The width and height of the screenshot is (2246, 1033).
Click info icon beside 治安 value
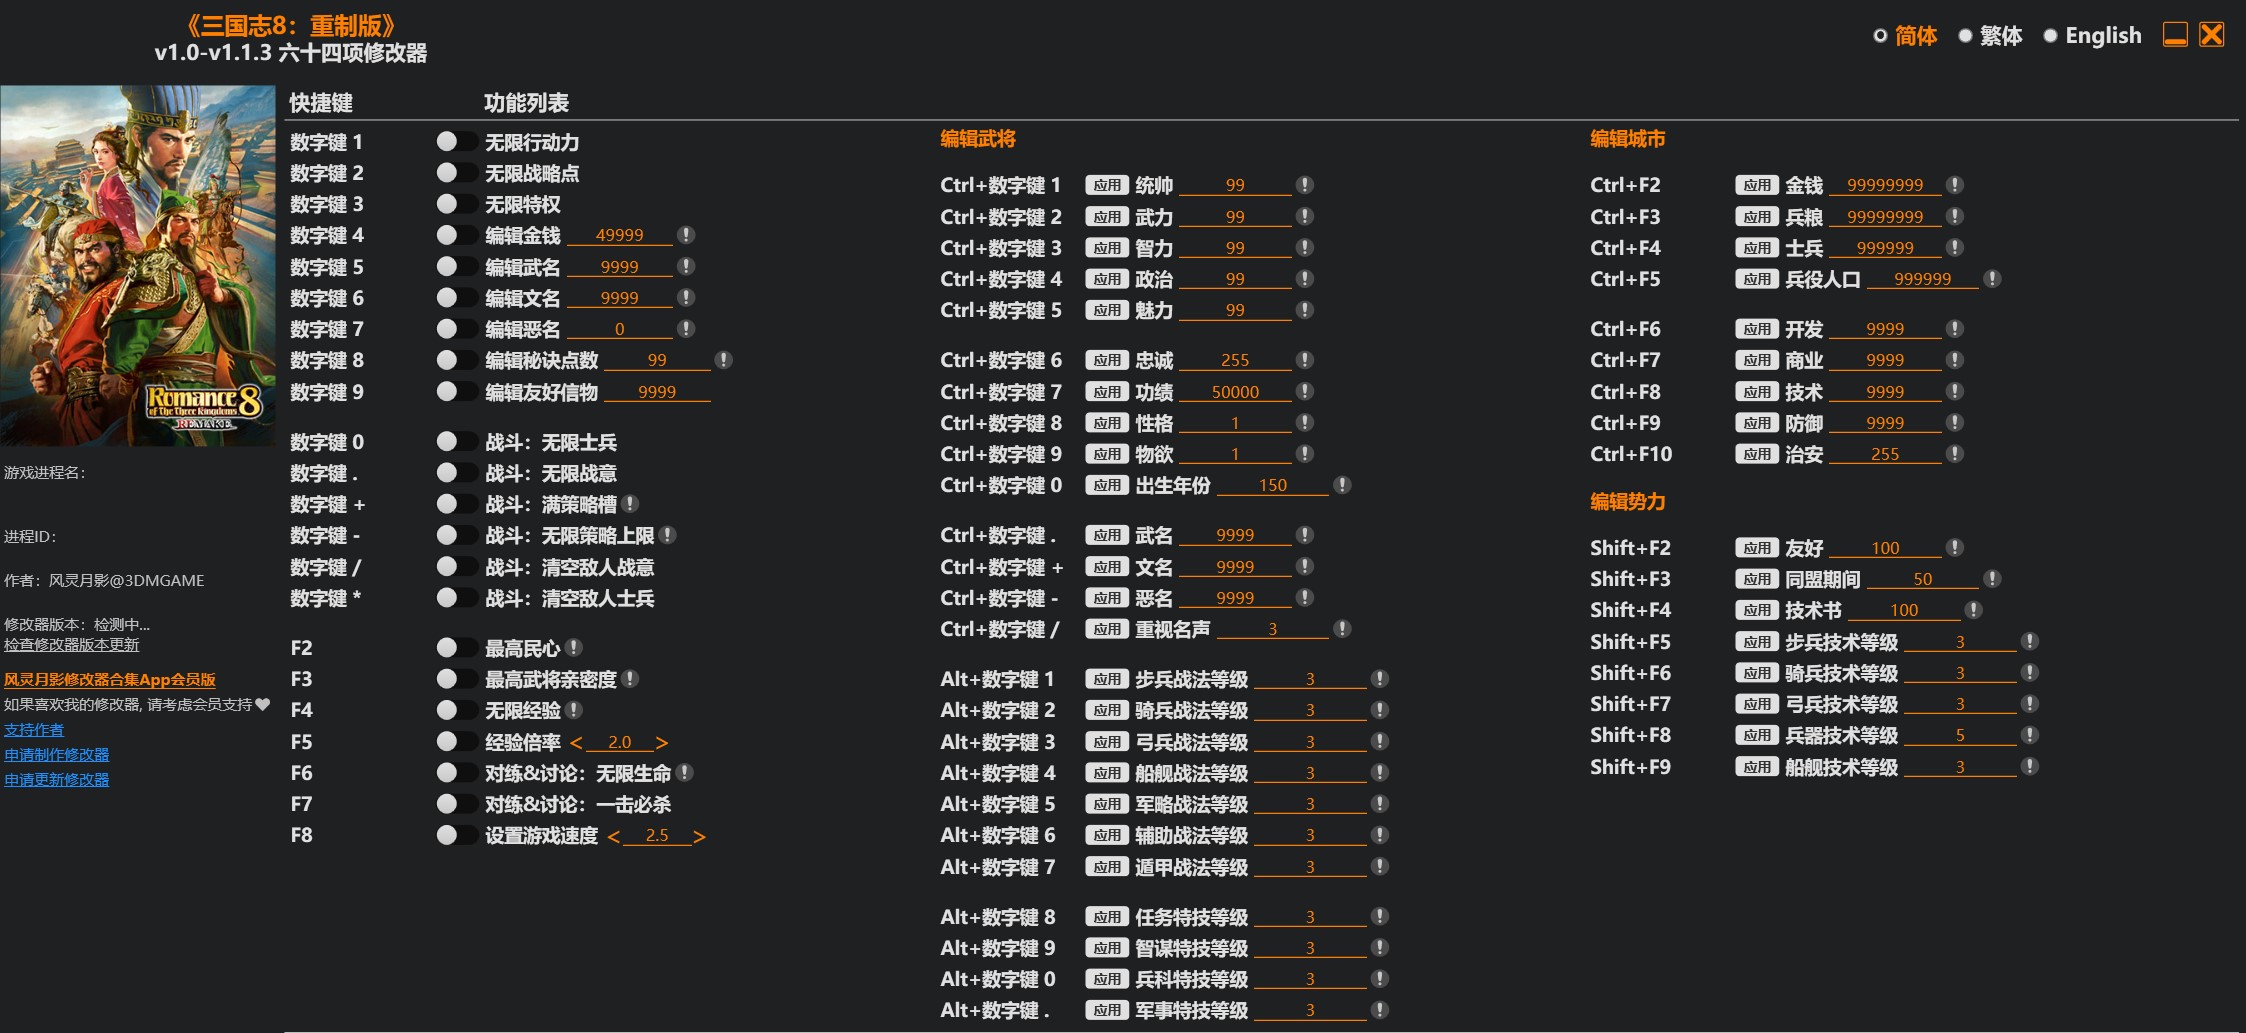pyautogui.click(x=1955, y=454)
